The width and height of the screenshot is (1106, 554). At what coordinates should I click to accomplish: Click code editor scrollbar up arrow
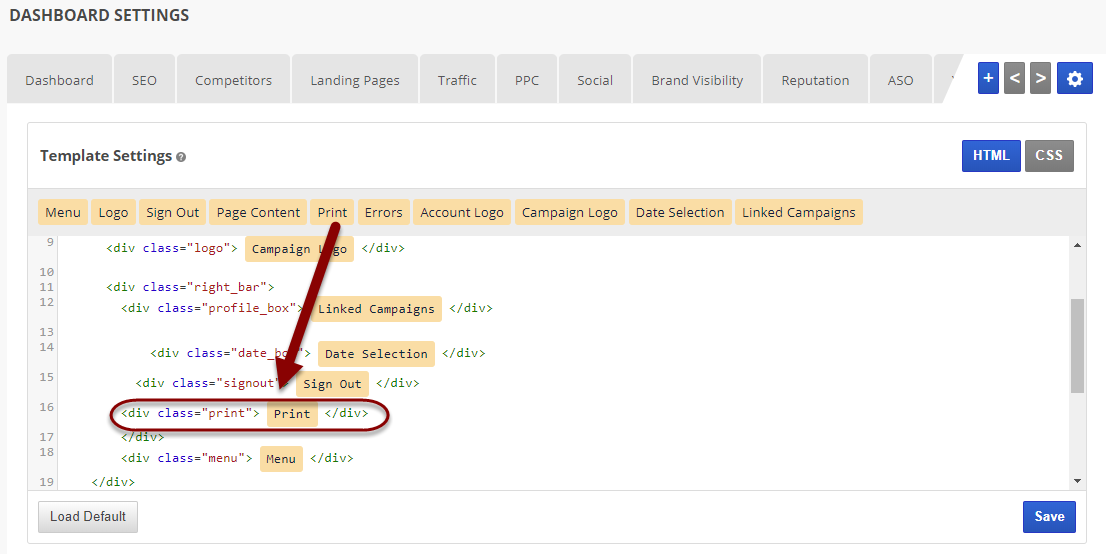coord(1077,245)
